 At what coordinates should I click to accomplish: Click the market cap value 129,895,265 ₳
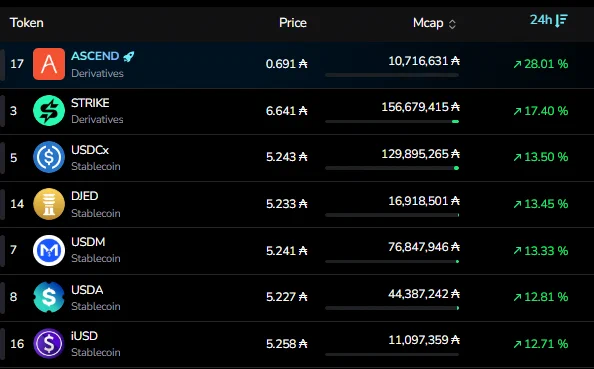[x=420, y=154]
